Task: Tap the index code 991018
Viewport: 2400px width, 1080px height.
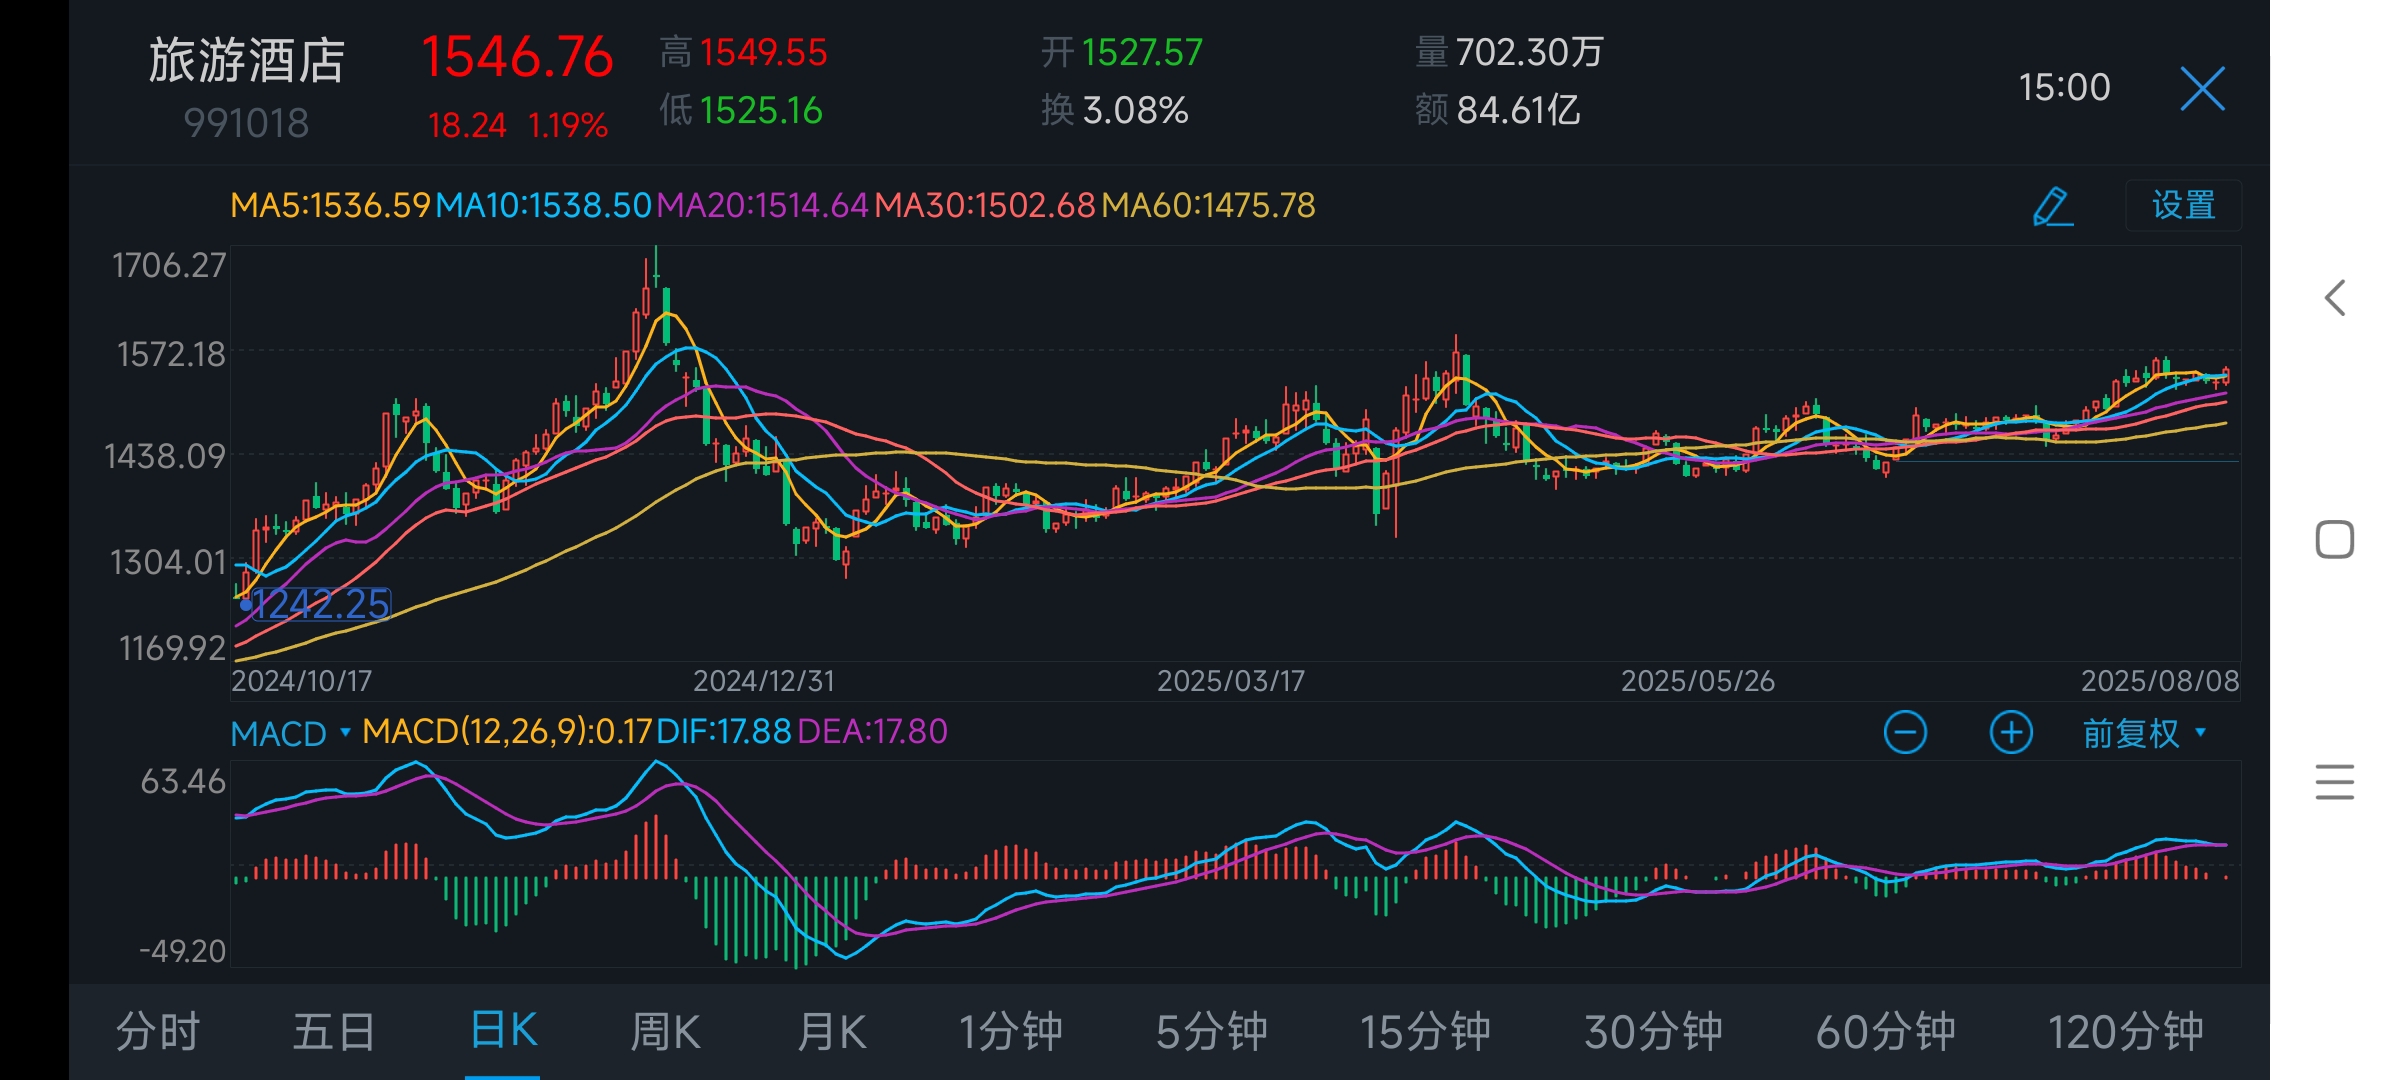Action: pos(246,123)
